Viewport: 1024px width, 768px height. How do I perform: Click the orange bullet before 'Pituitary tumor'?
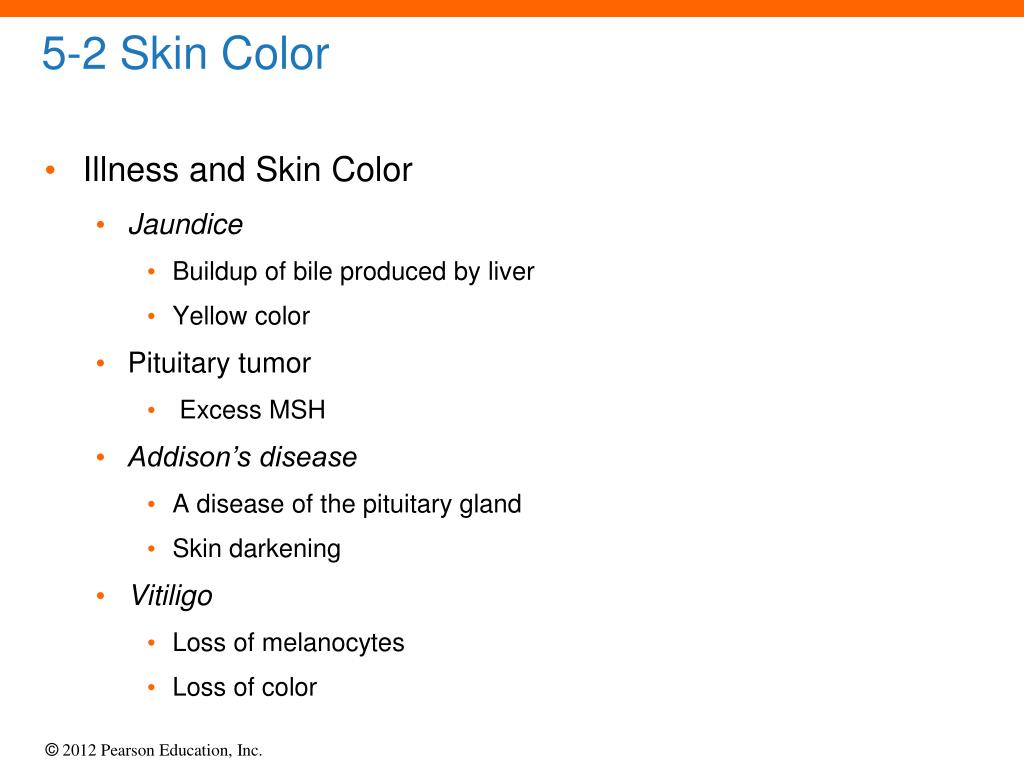(x=101, y=364)
